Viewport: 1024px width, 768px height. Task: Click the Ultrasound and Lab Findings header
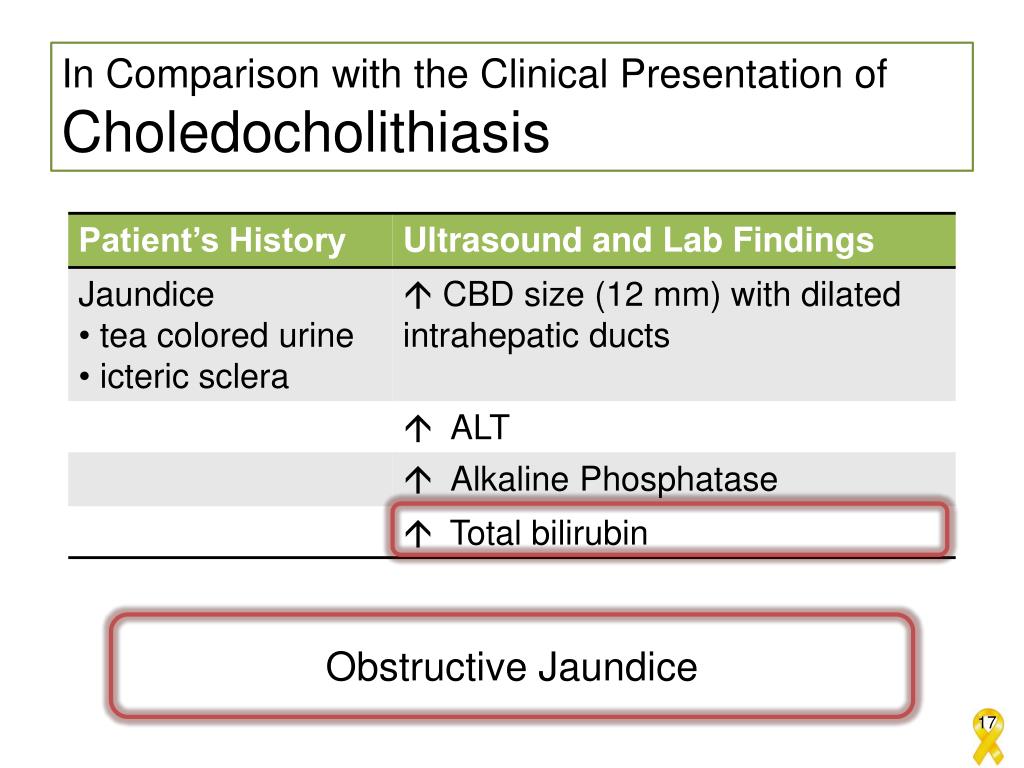coord(638,240)
